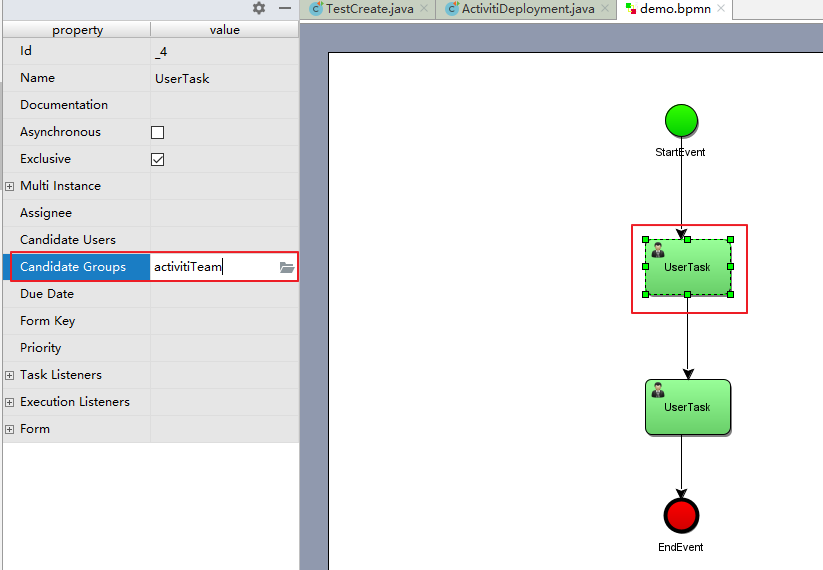The image size is (823, 570).
Task: Click the Candidate Users value cell
Action: tap(224, 240)
